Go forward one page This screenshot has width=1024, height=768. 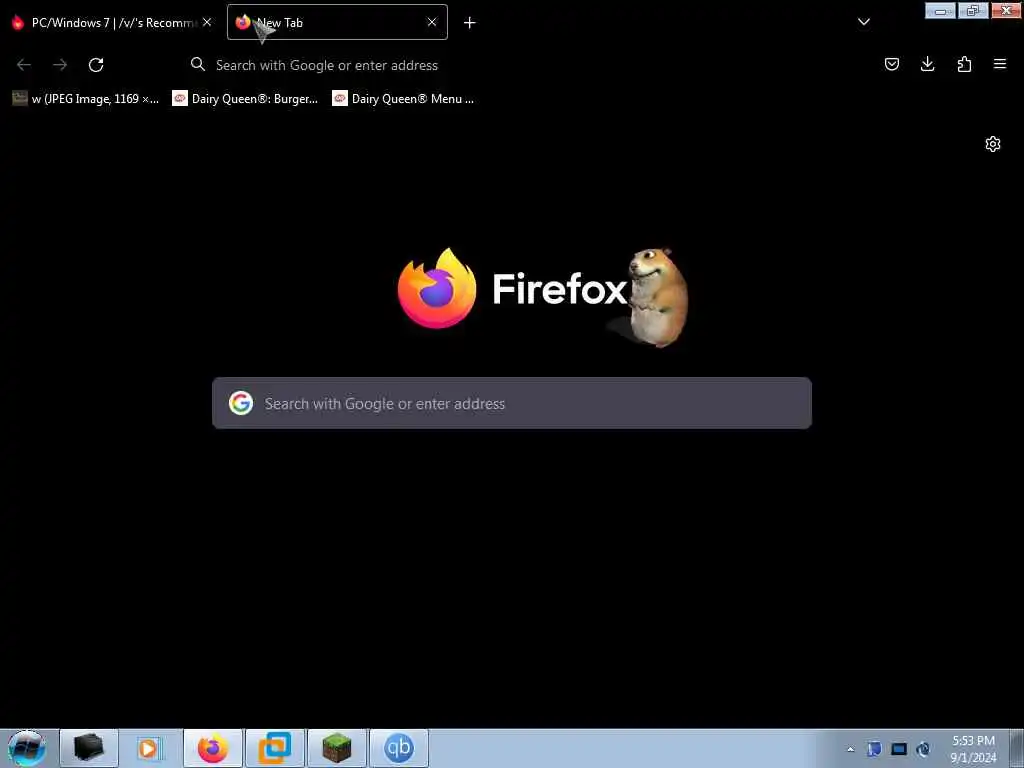click(x=60, y=65)
